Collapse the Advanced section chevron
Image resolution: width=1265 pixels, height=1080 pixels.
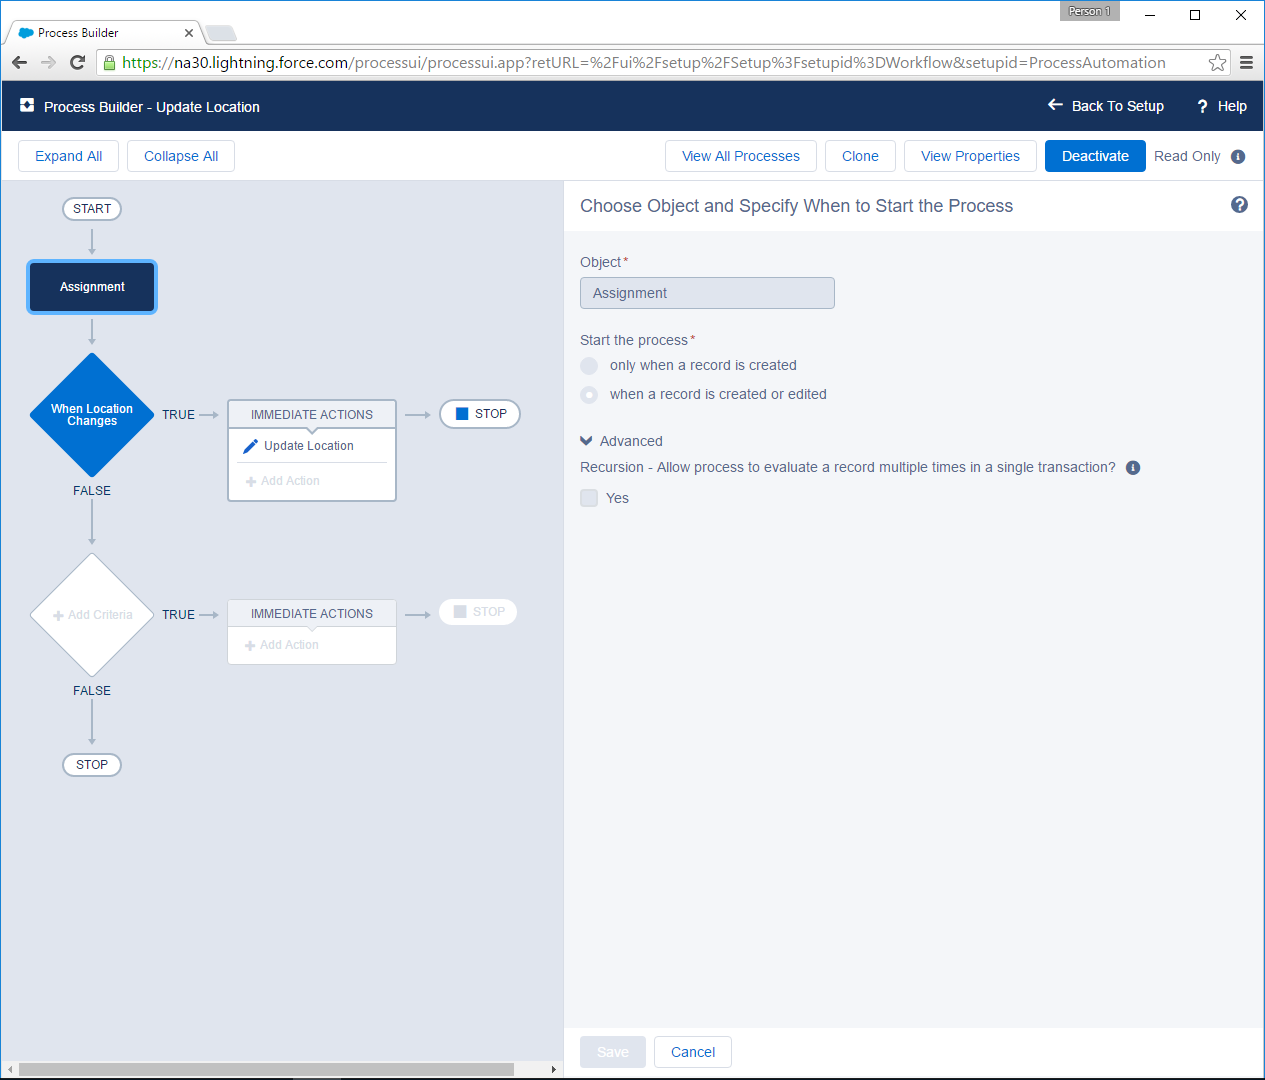(x=586, y=441)
